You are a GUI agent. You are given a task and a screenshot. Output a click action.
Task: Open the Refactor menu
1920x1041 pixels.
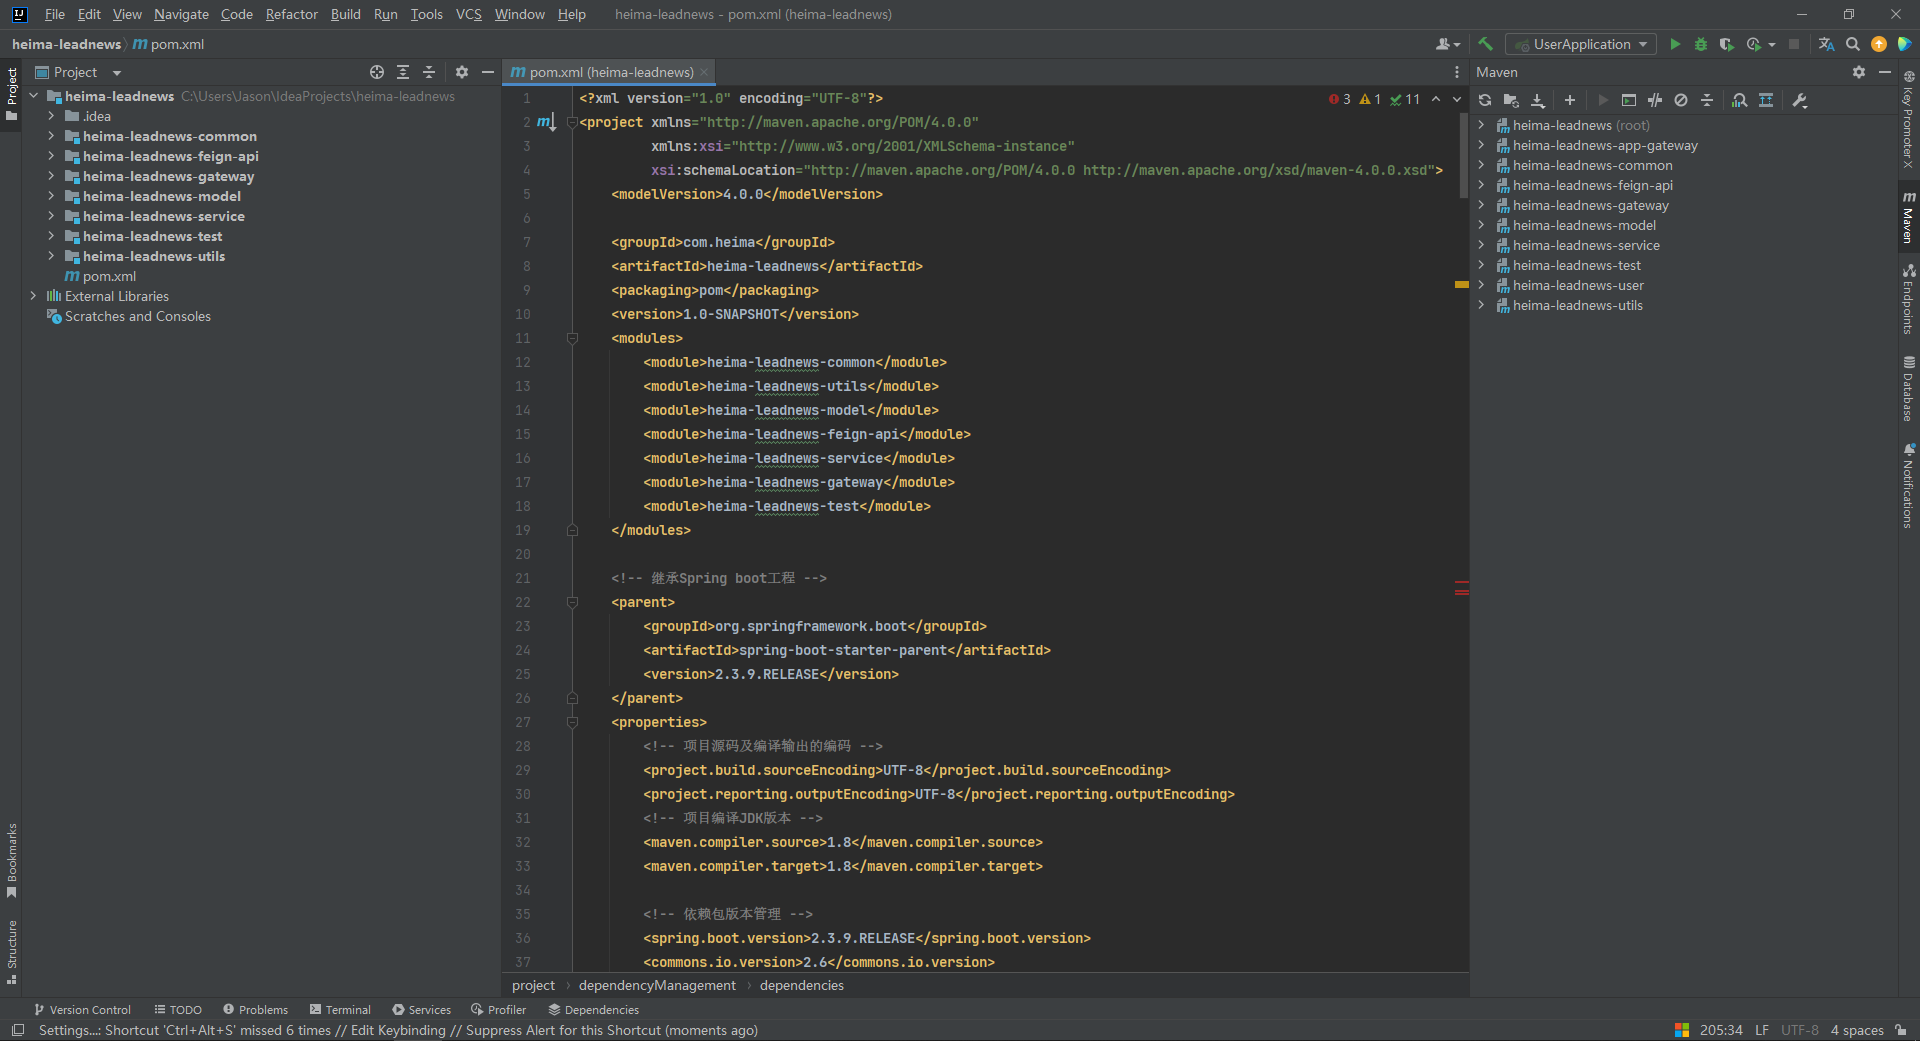coord(291,14)
